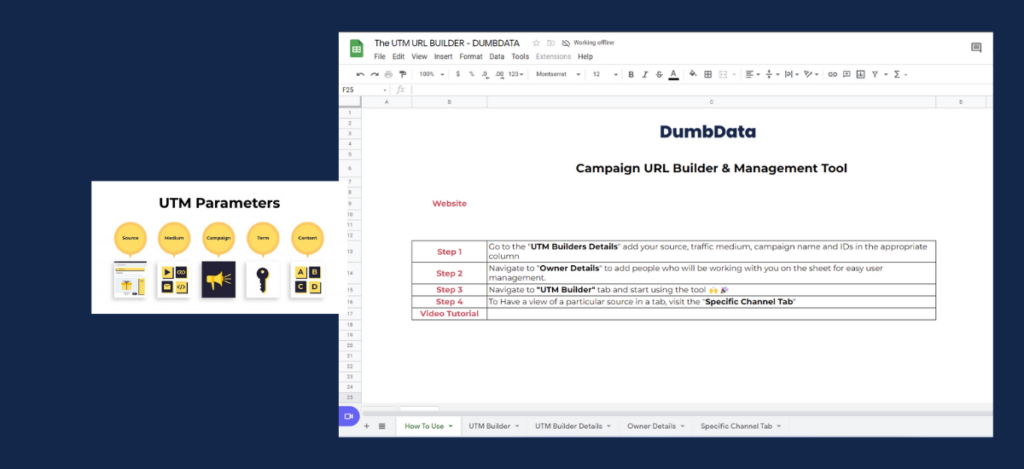The image size is (1024, 469).
Task: Click the paint format roller icon
Action: [x=402, y=74]
